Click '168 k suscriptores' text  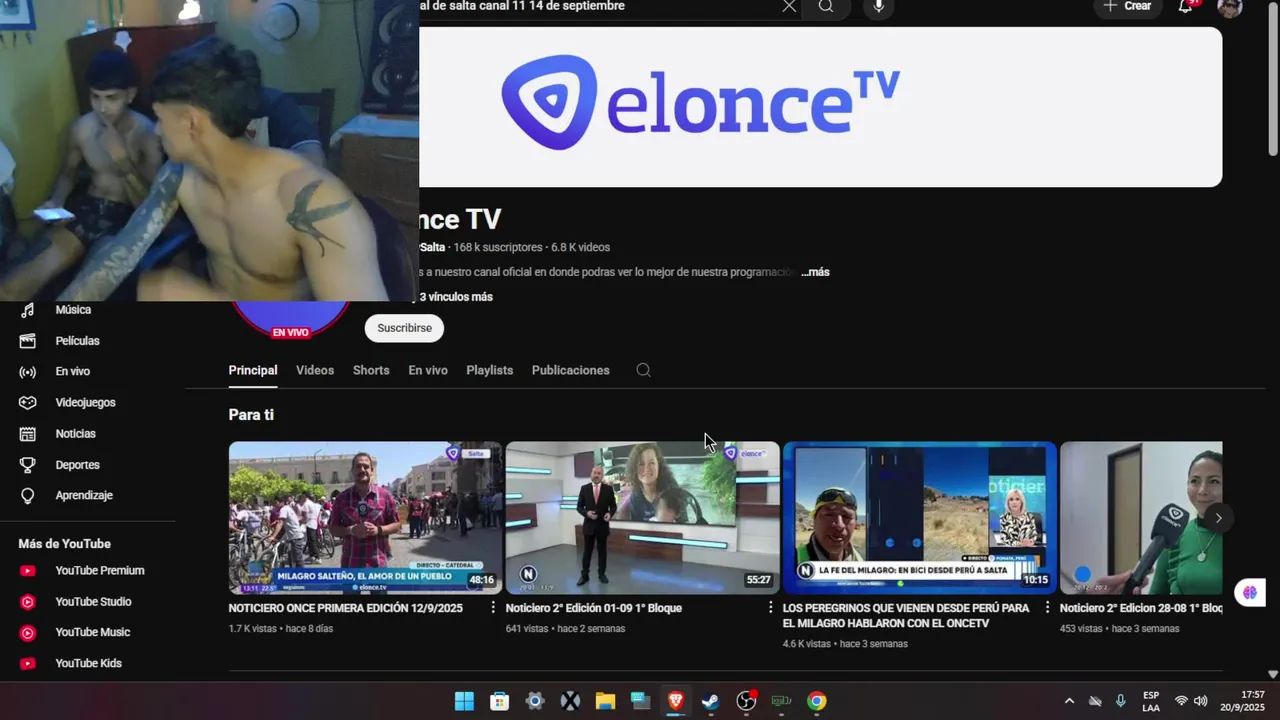[x=498, y=247]
